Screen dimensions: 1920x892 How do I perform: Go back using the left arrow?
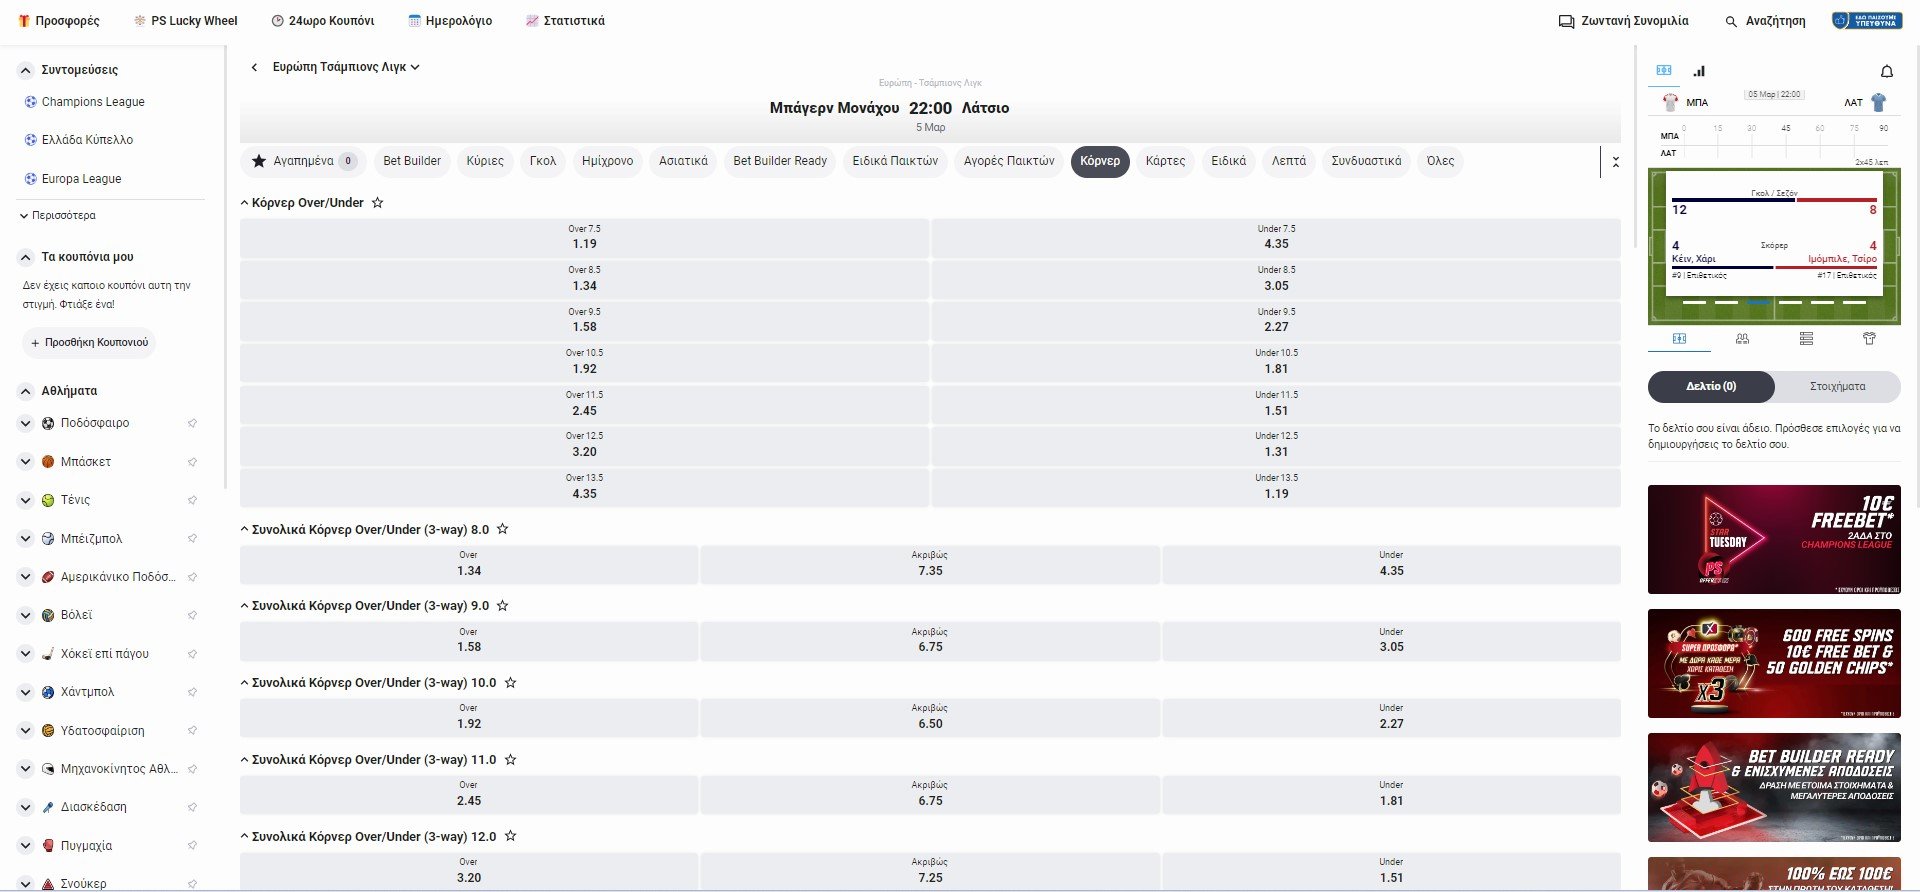[x=254, y=67]
